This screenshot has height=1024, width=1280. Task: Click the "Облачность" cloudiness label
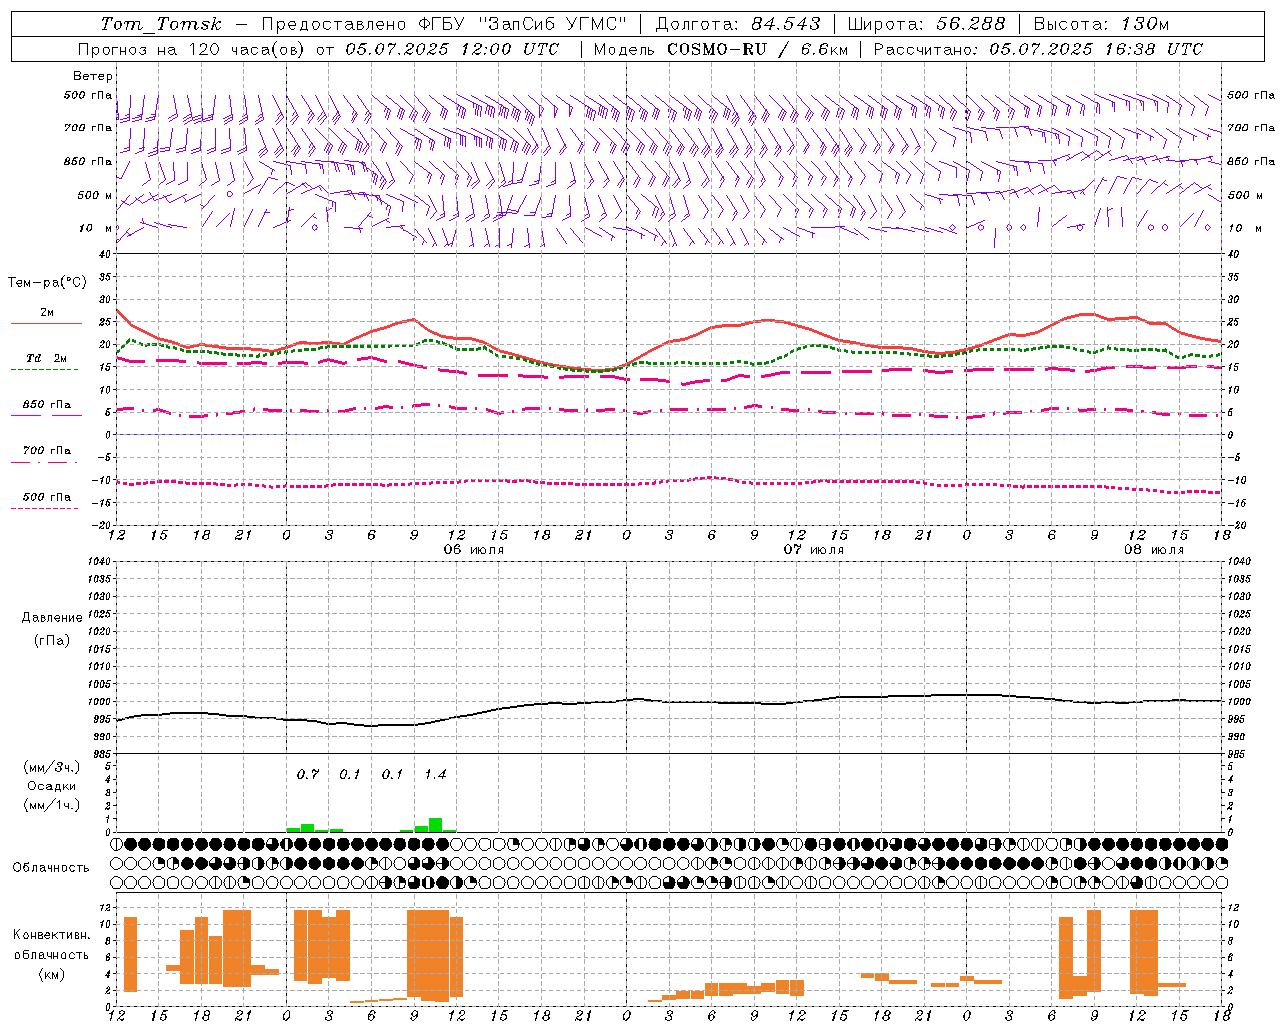coord(51,868)
